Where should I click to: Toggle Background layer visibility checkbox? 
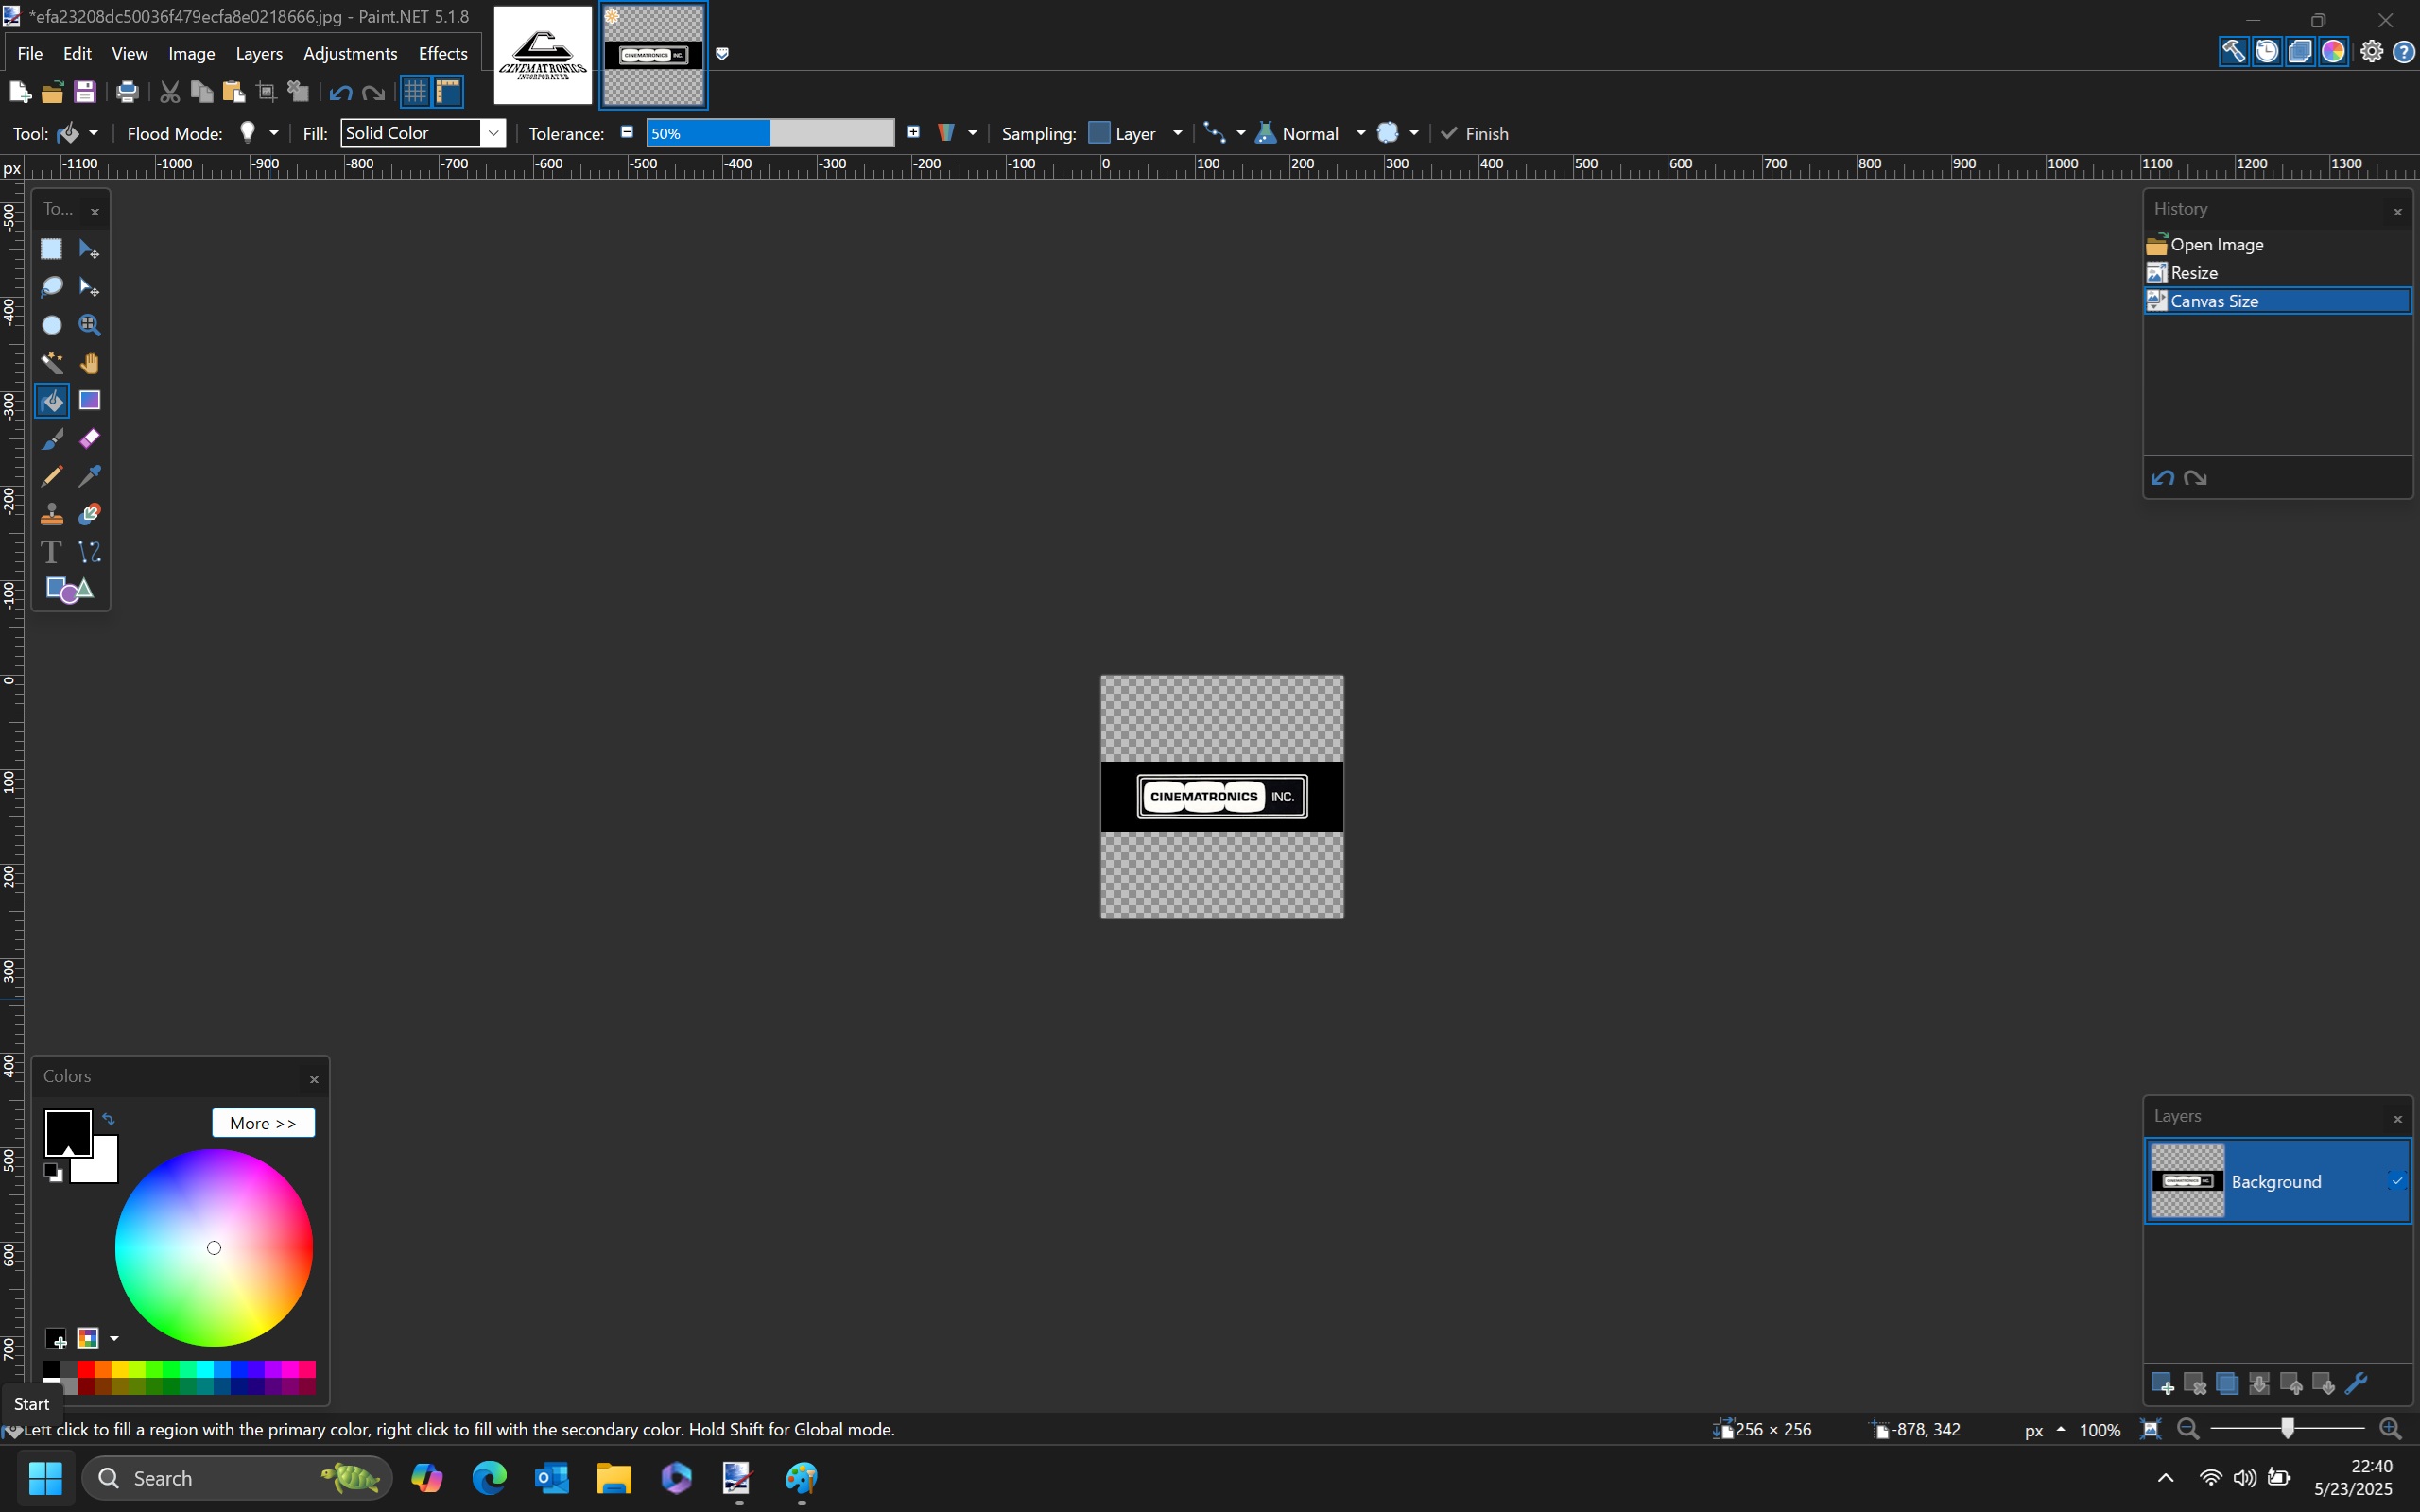click(2396, 1181)
